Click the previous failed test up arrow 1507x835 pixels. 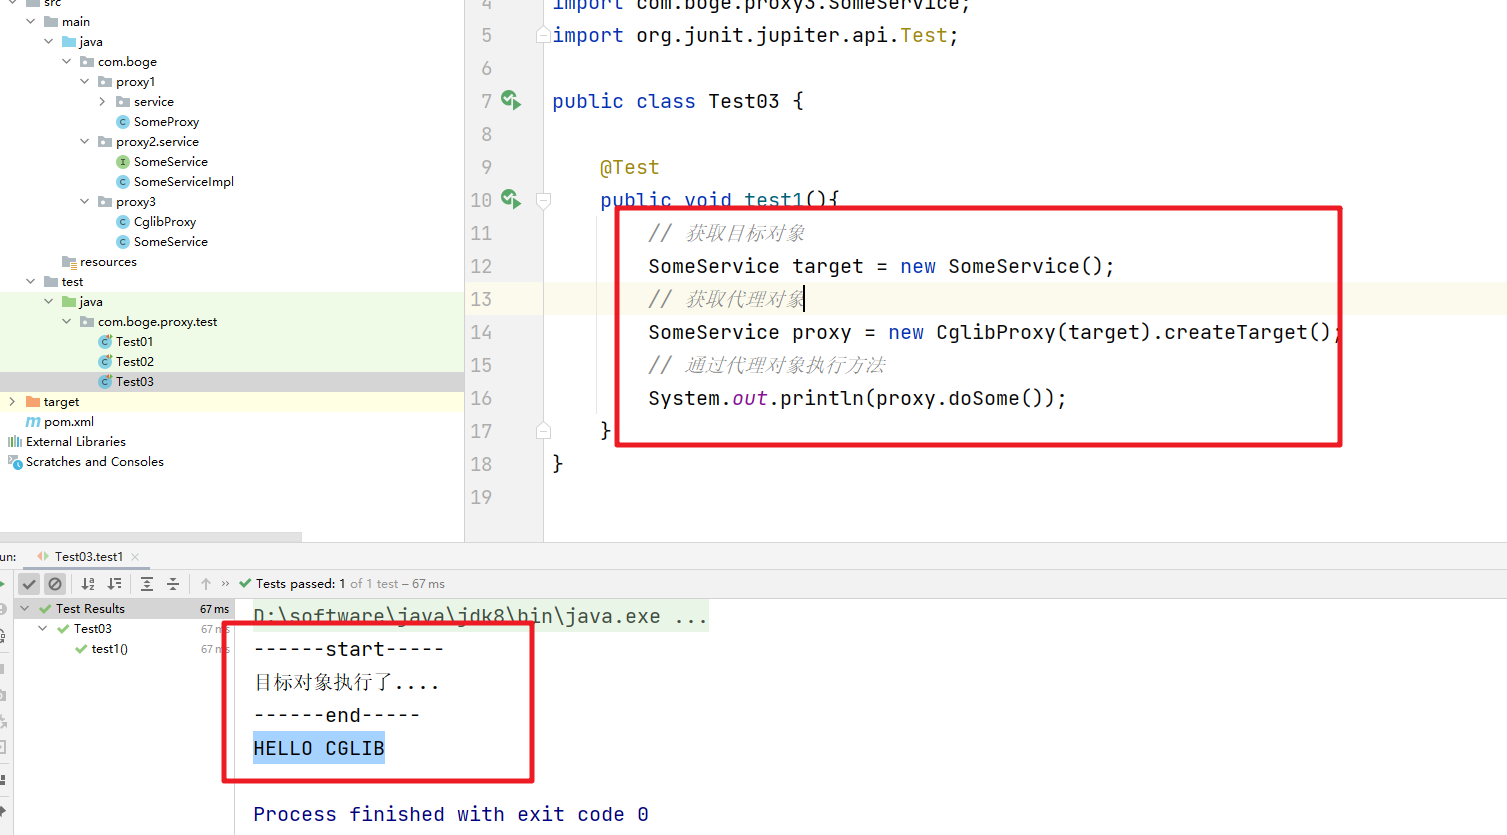206,584
